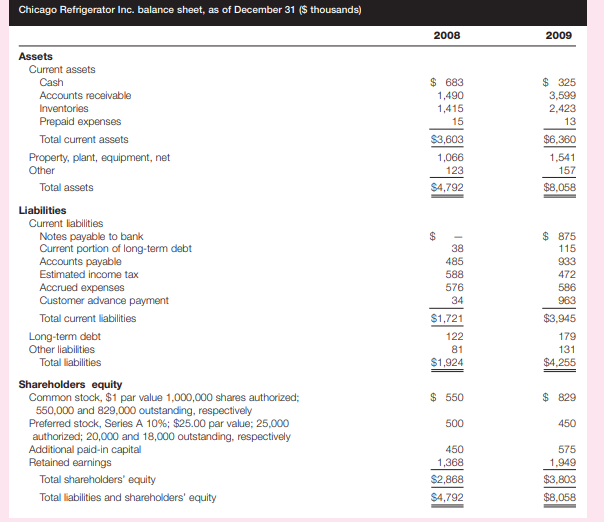
Task: Click the 2009 Cash value $ 325
Action: [x=559, y=82]
